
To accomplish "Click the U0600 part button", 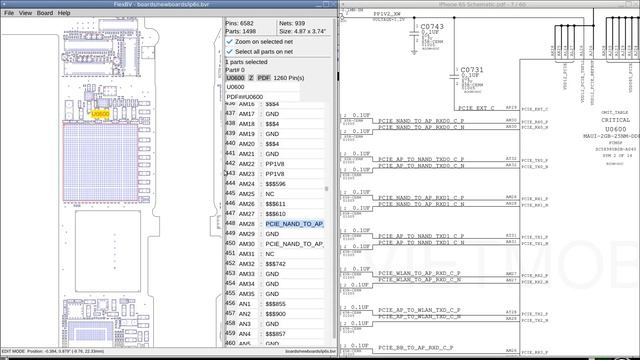I will [x=236, y=78].
